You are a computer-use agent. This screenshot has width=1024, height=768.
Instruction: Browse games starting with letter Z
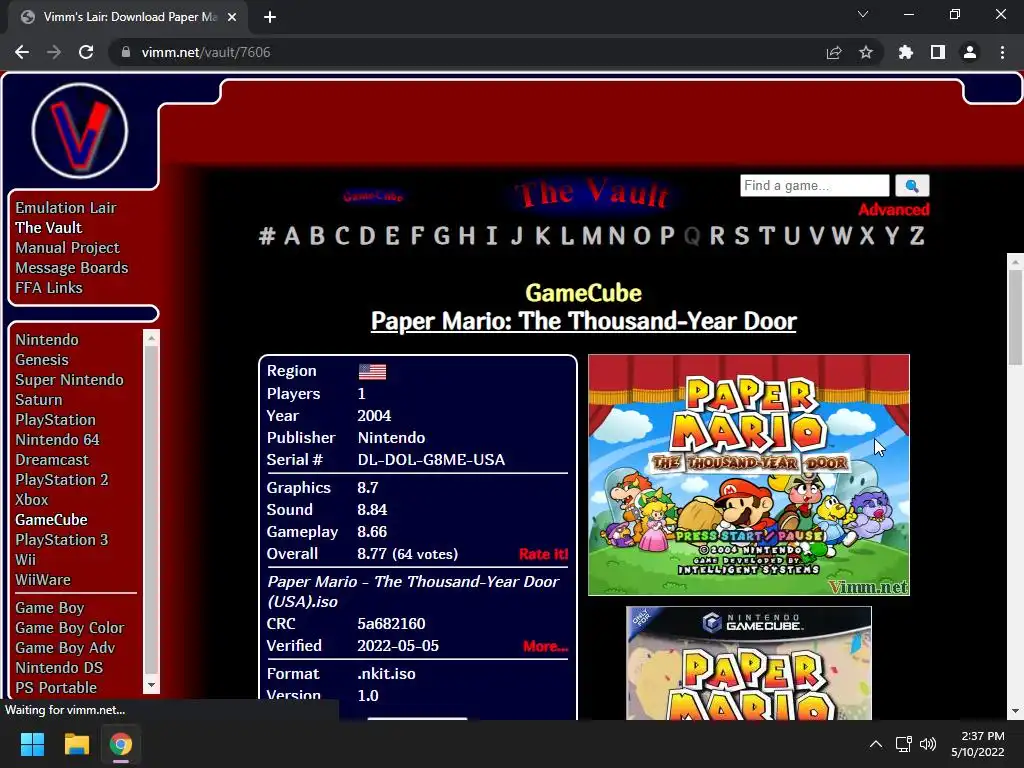coord(917,236)
